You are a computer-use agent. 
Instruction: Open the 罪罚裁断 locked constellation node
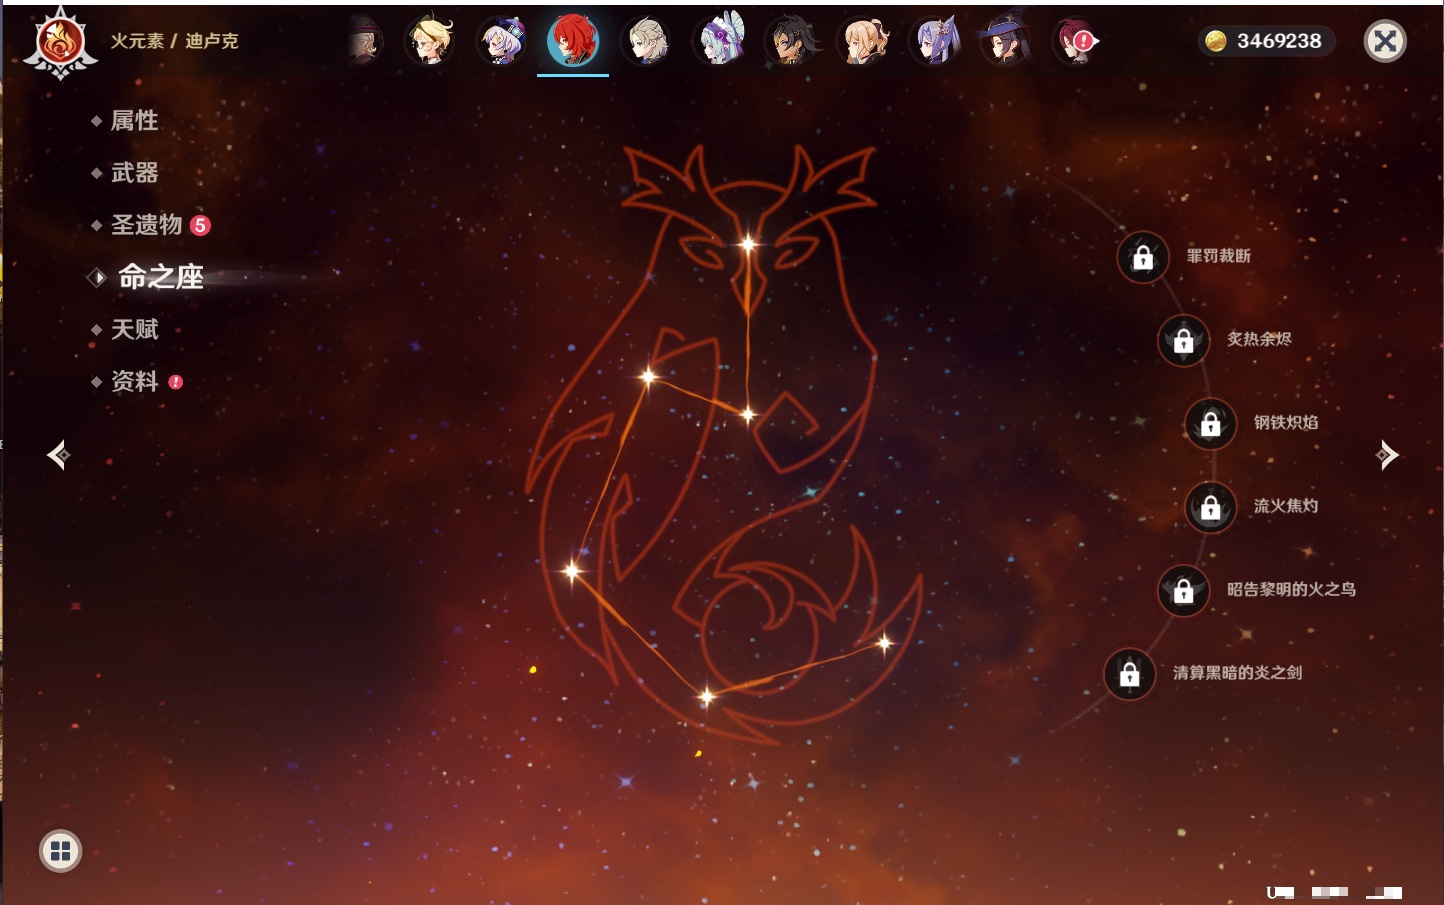[x=1143, y=258]
